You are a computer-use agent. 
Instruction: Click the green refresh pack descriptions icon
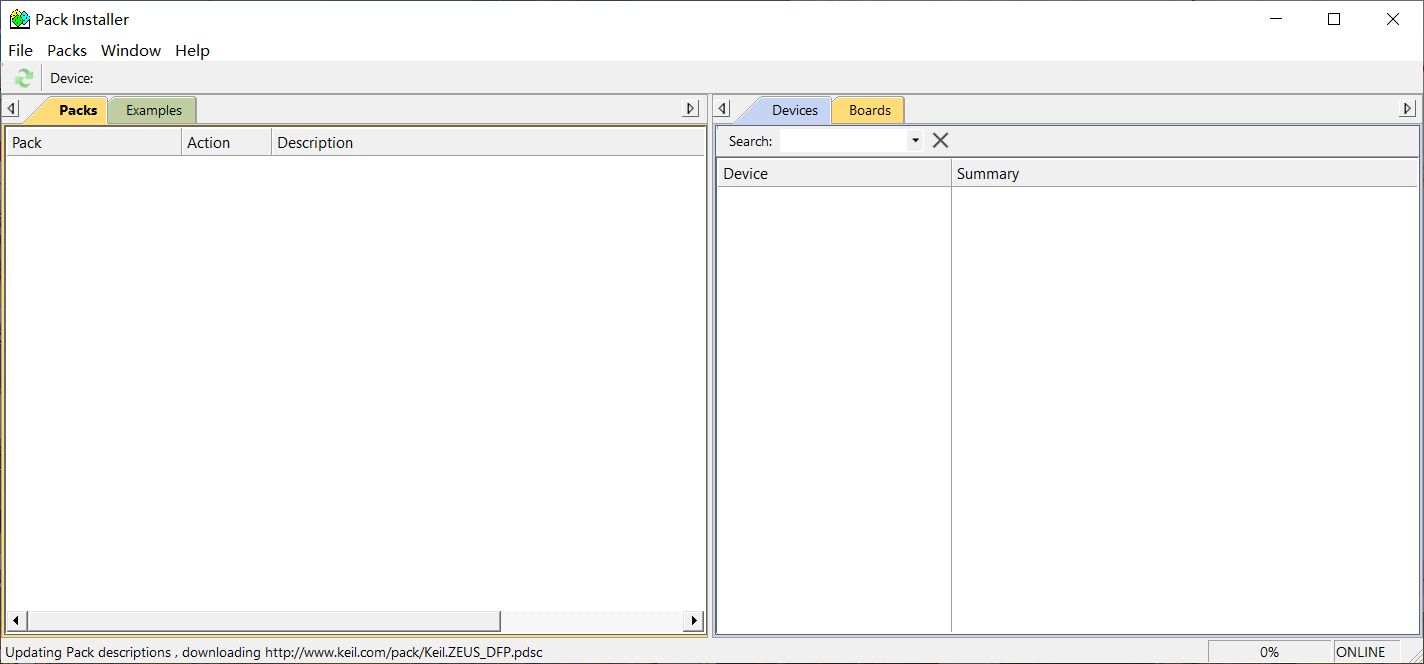24,78
